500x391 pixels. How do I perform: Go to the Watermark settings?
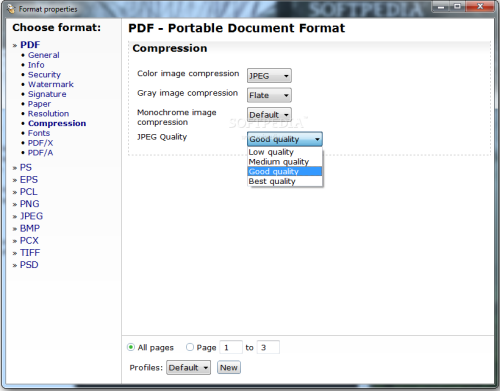tap(51, 84)
